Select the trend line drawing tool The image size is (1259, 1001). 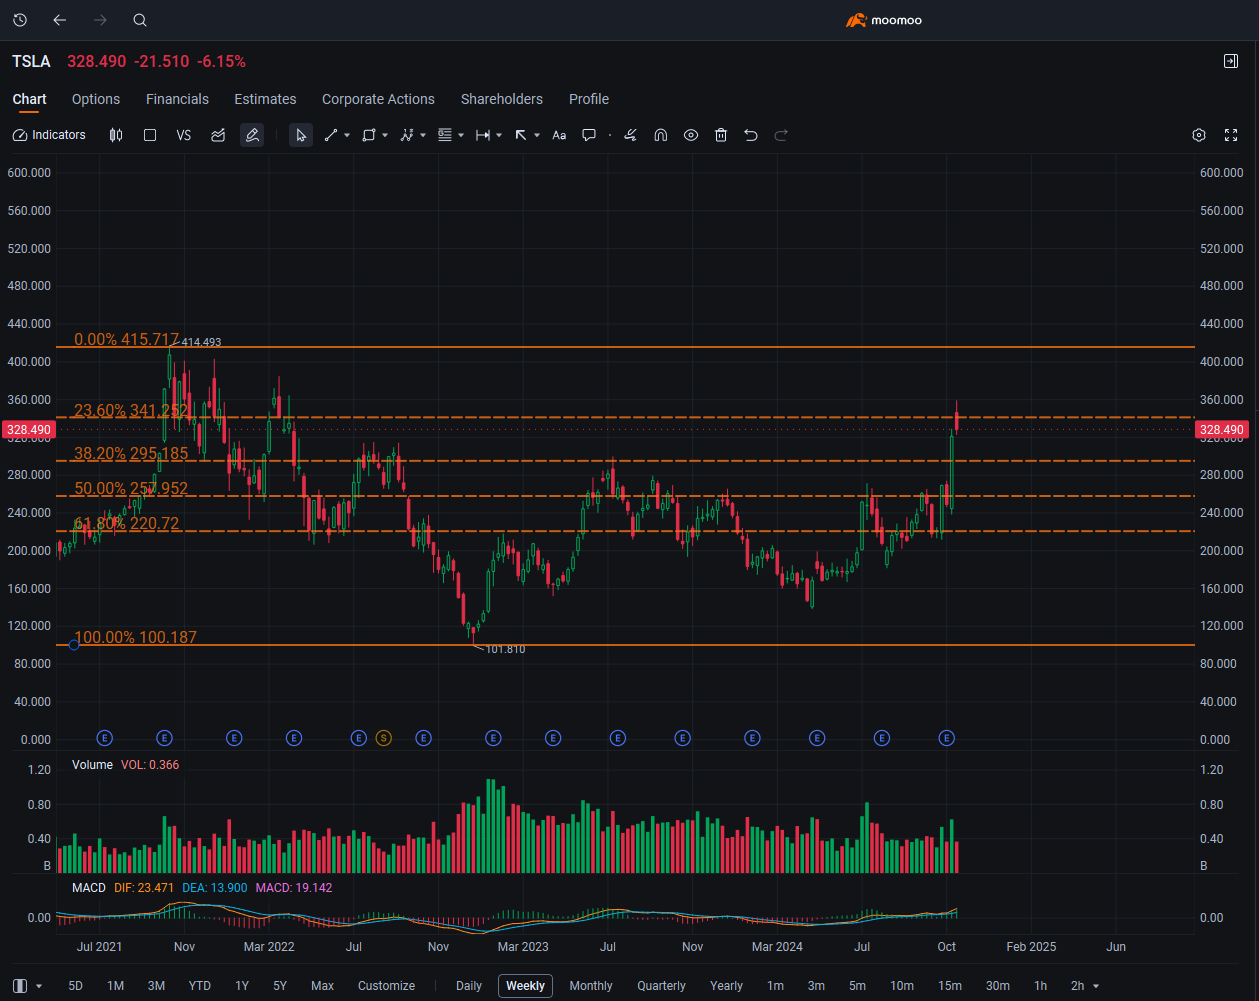click(x=331, y=135)
